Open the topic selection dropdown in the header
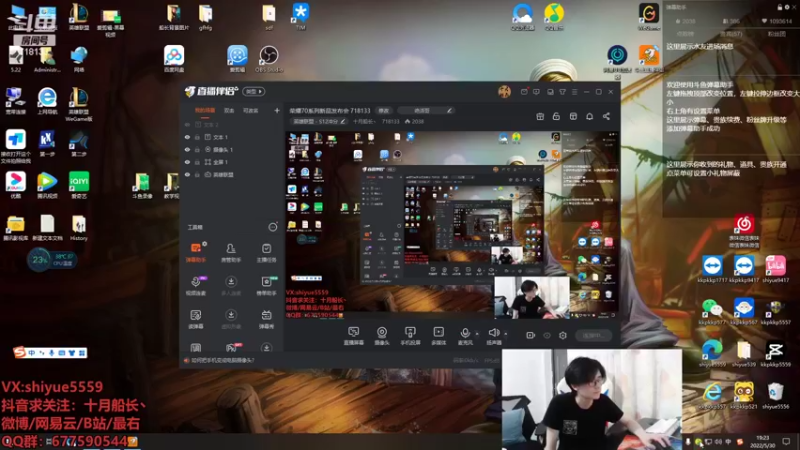Viewport: 800px width, 450px height. [426, 110]
